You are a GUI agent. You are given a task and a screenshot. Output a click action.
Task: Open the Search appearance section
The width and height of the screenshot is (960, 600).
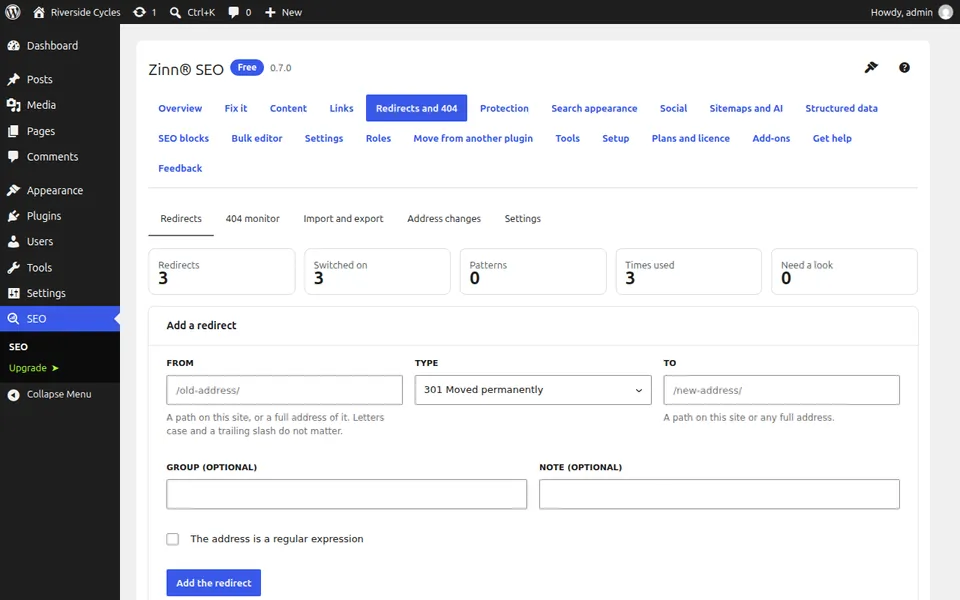click(x=594, y=108)
